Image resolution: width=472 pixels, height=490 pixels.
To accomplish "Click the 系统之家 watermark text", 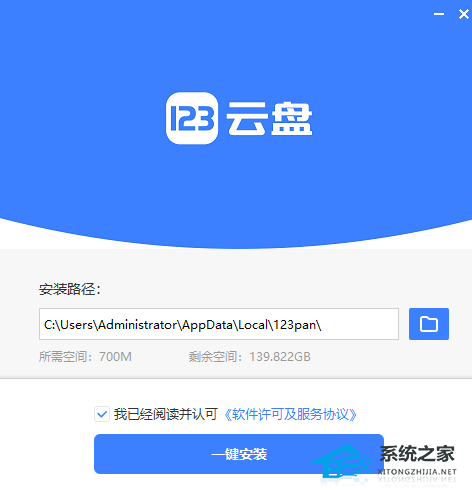I will [417, 454].
